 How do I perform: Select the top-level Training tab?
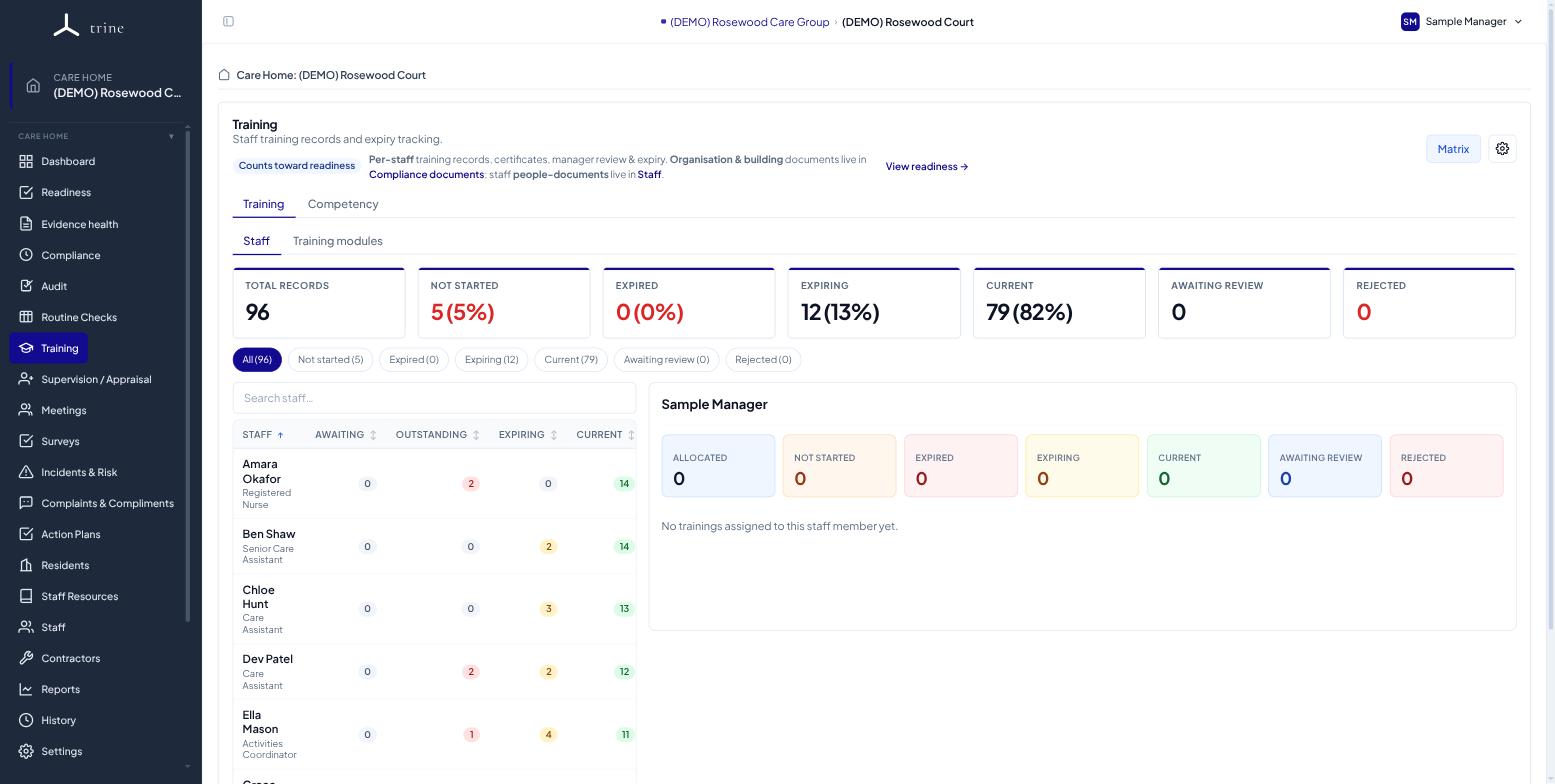(264, 204)
